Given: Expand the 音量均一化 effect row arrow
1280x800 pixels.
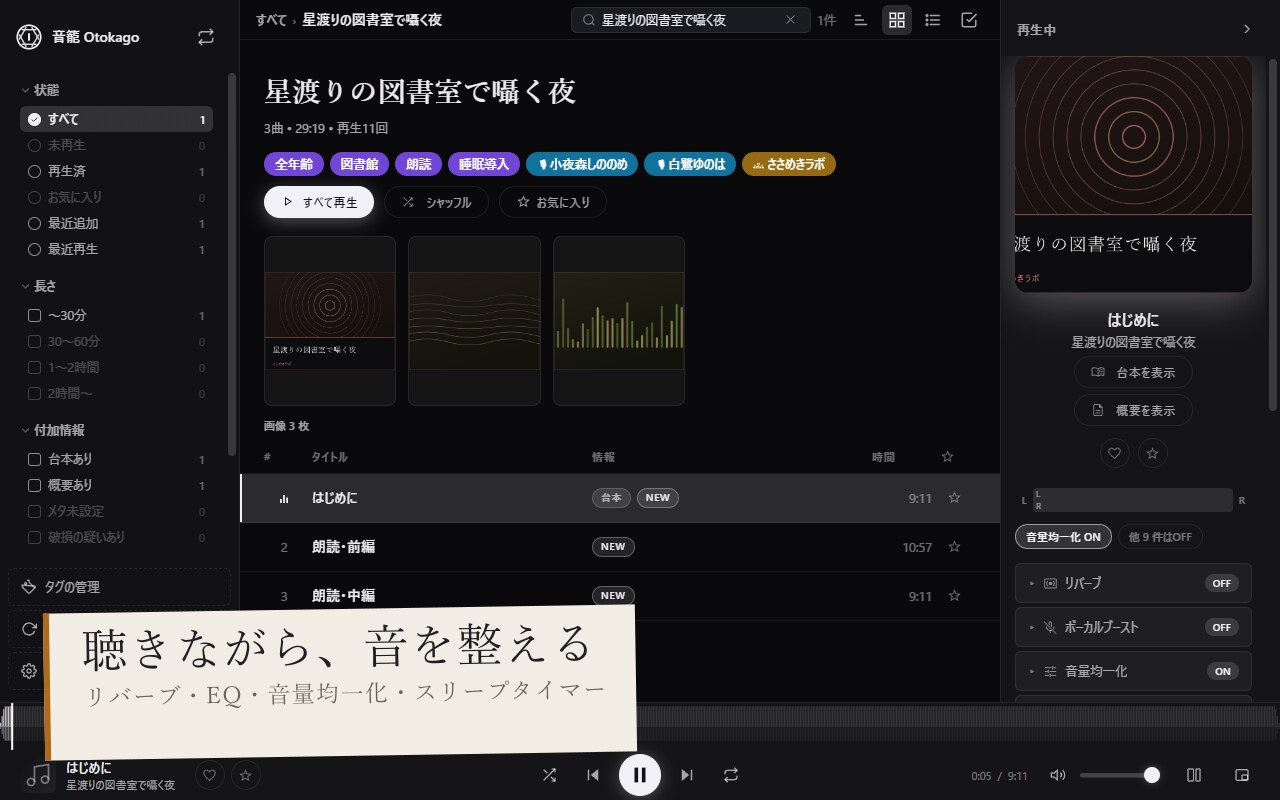Looking at the screenshot, I should (x=1032, y=671).
